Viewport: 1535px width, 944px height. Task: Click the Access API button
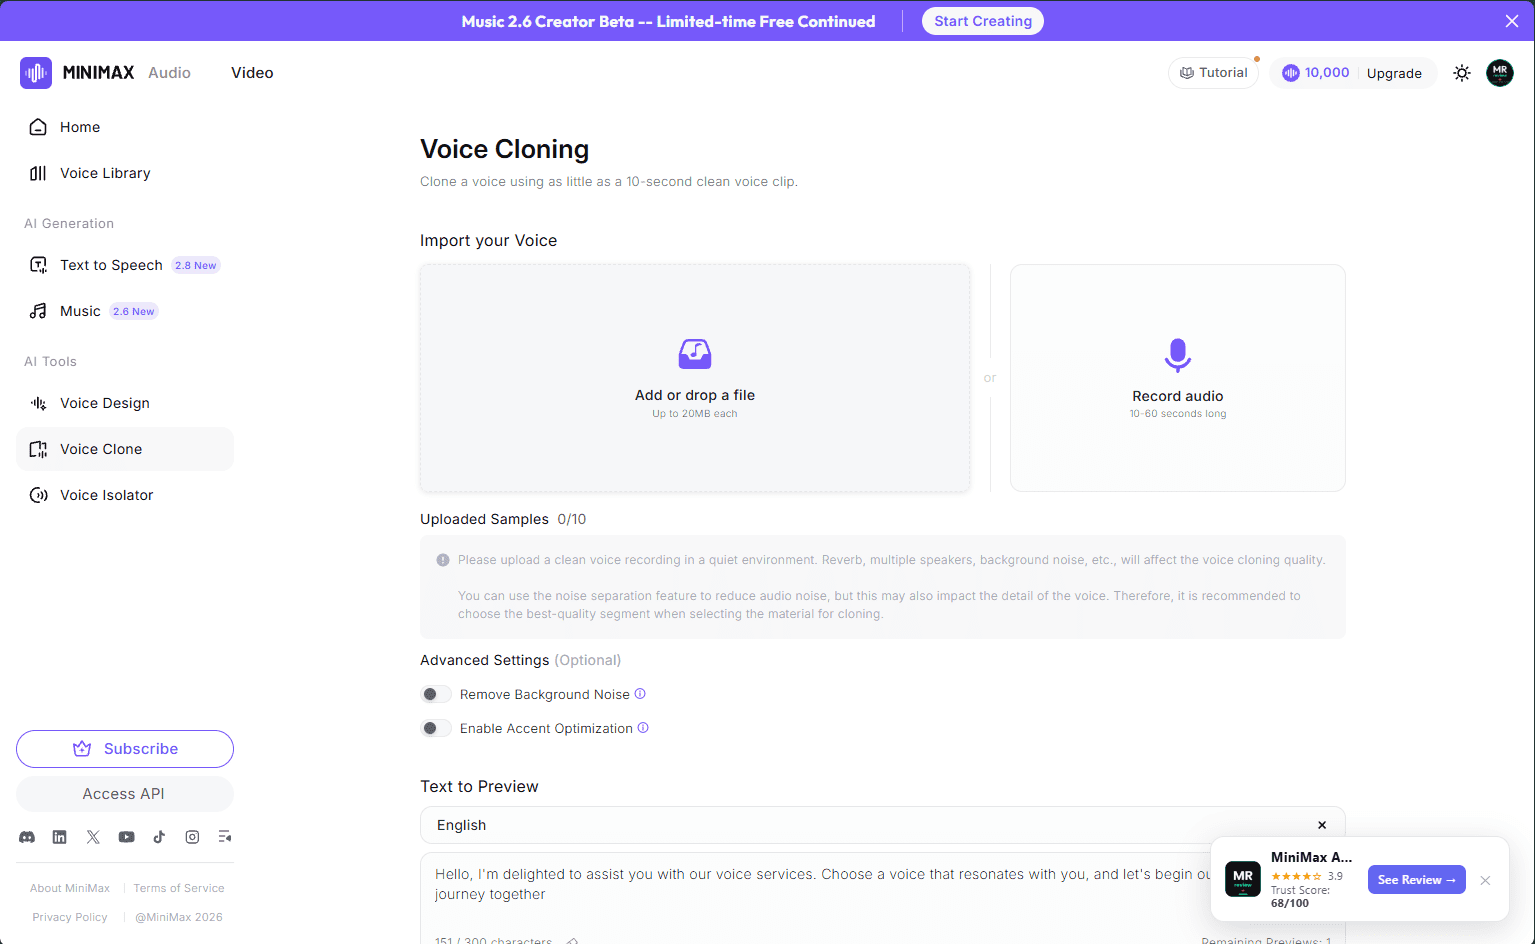pos(125,794)
